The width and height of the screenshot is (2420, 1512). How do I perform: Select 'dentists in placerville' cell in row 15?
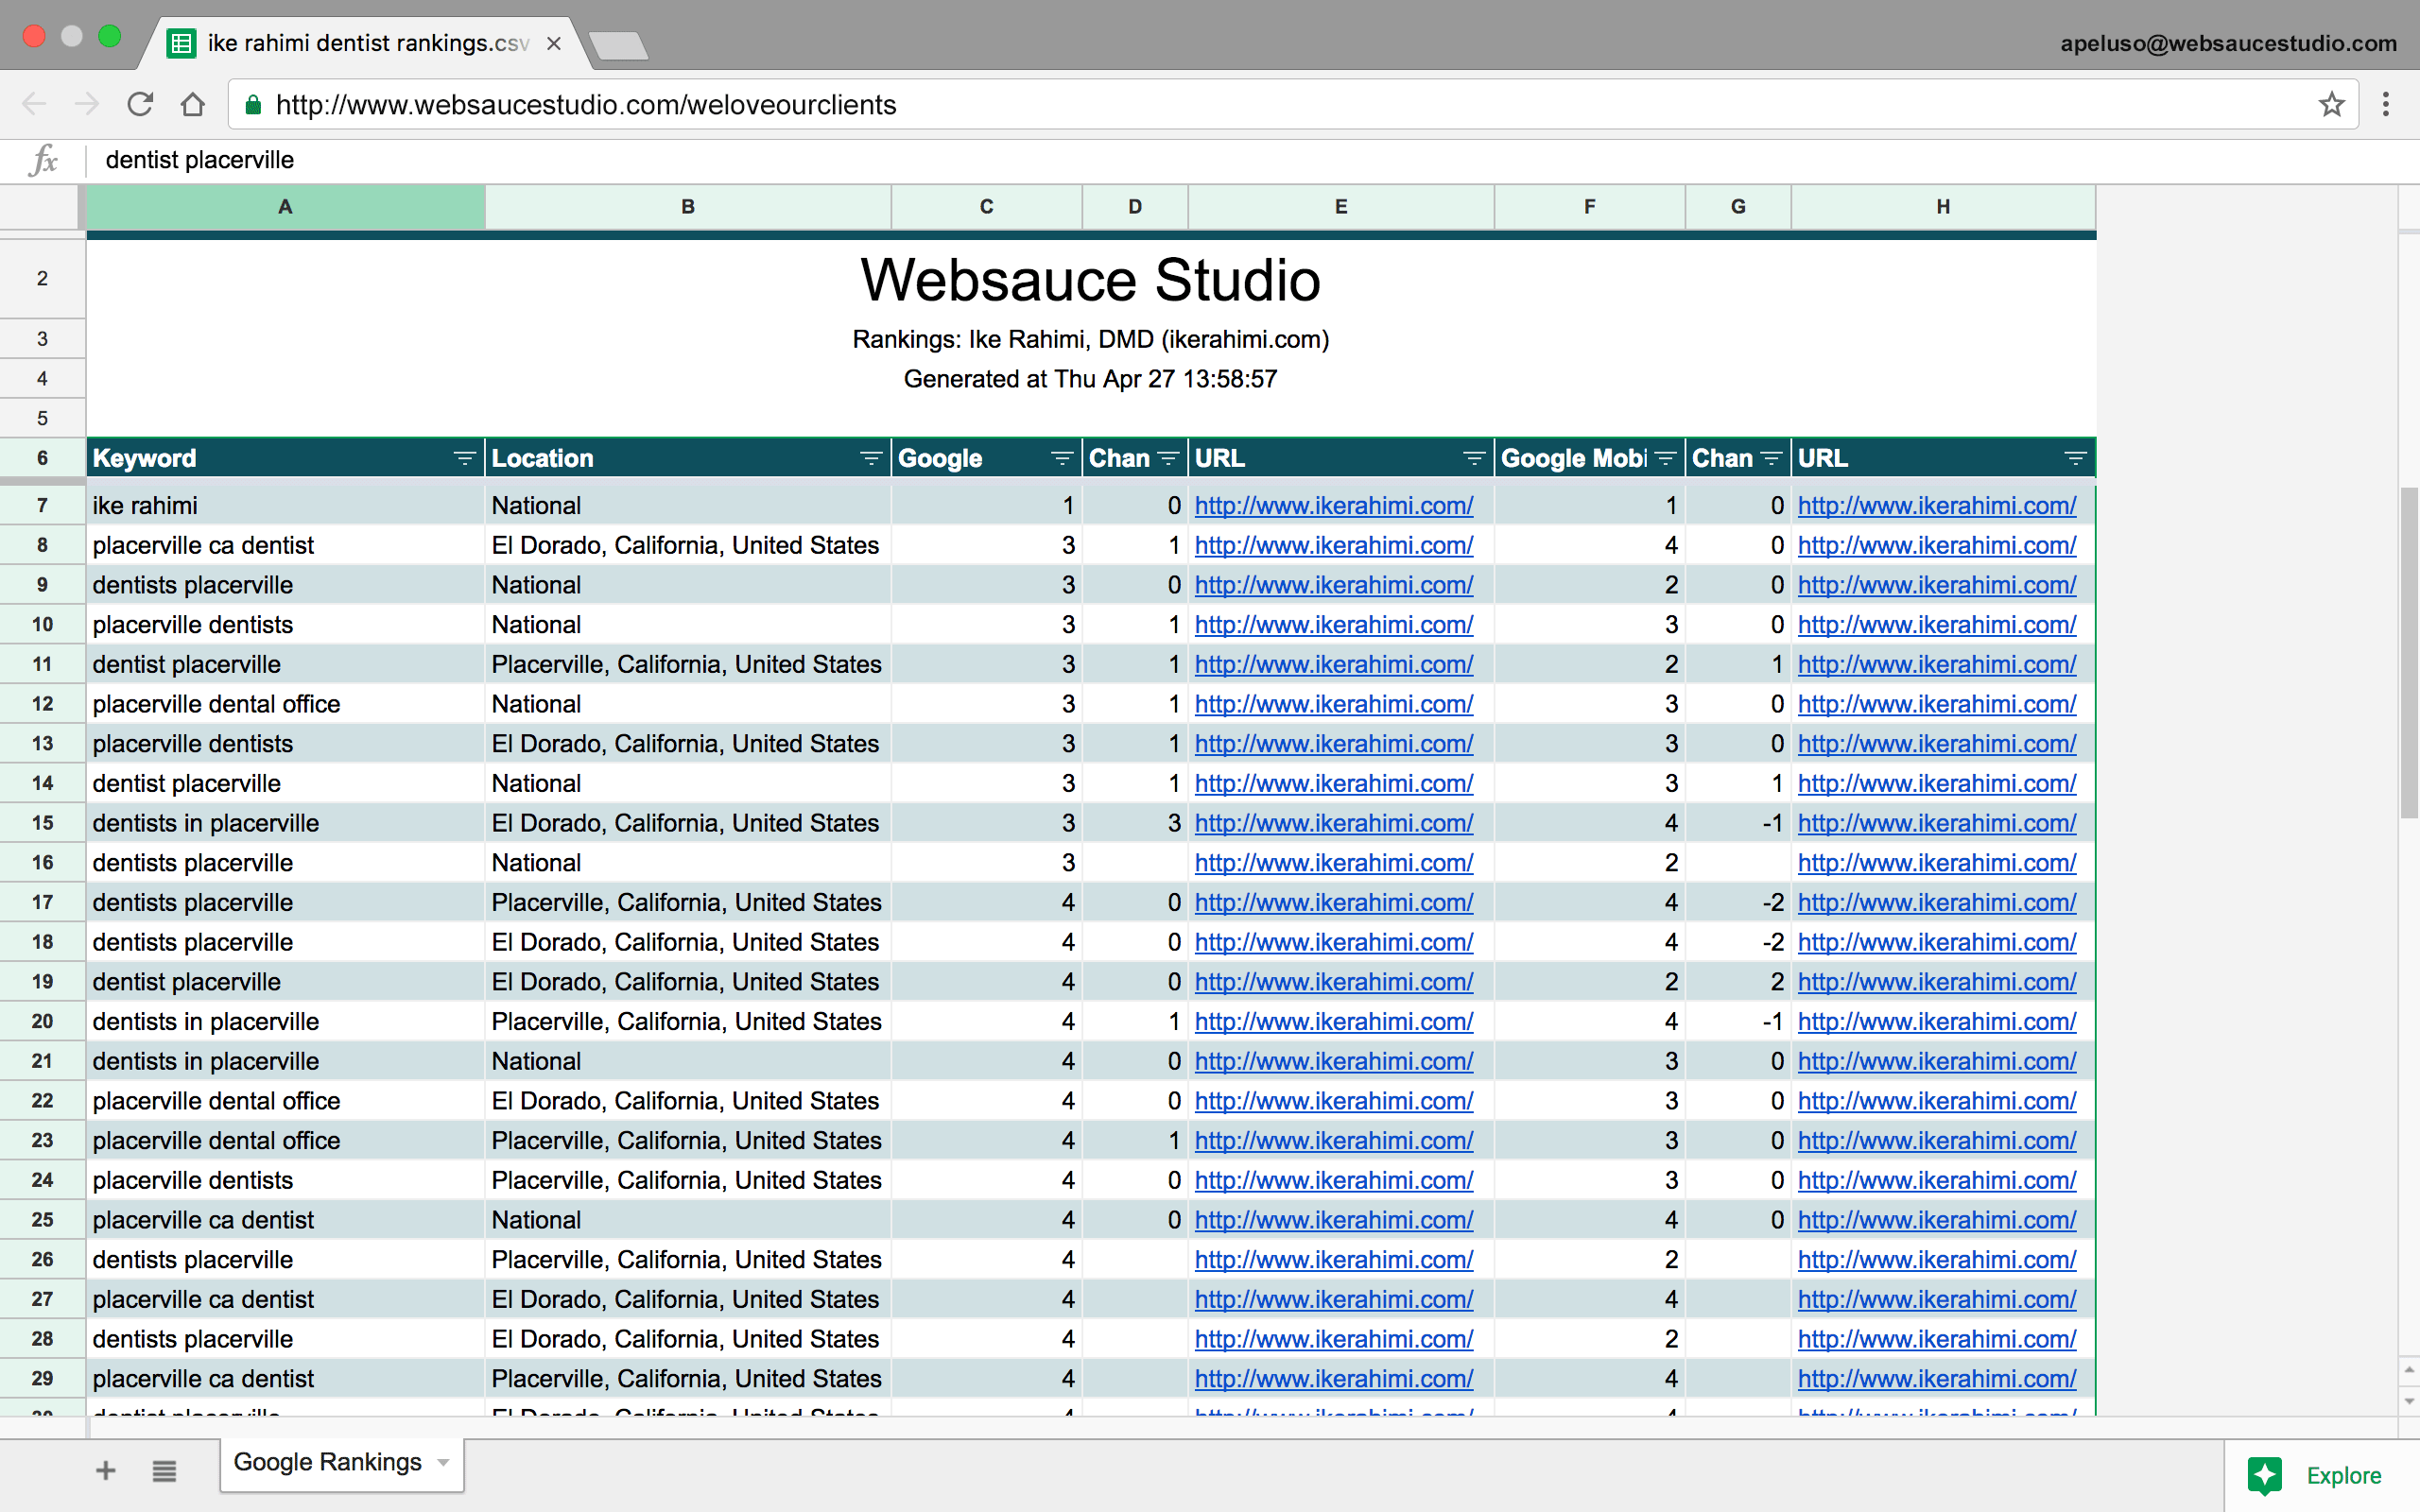(285, 823)
